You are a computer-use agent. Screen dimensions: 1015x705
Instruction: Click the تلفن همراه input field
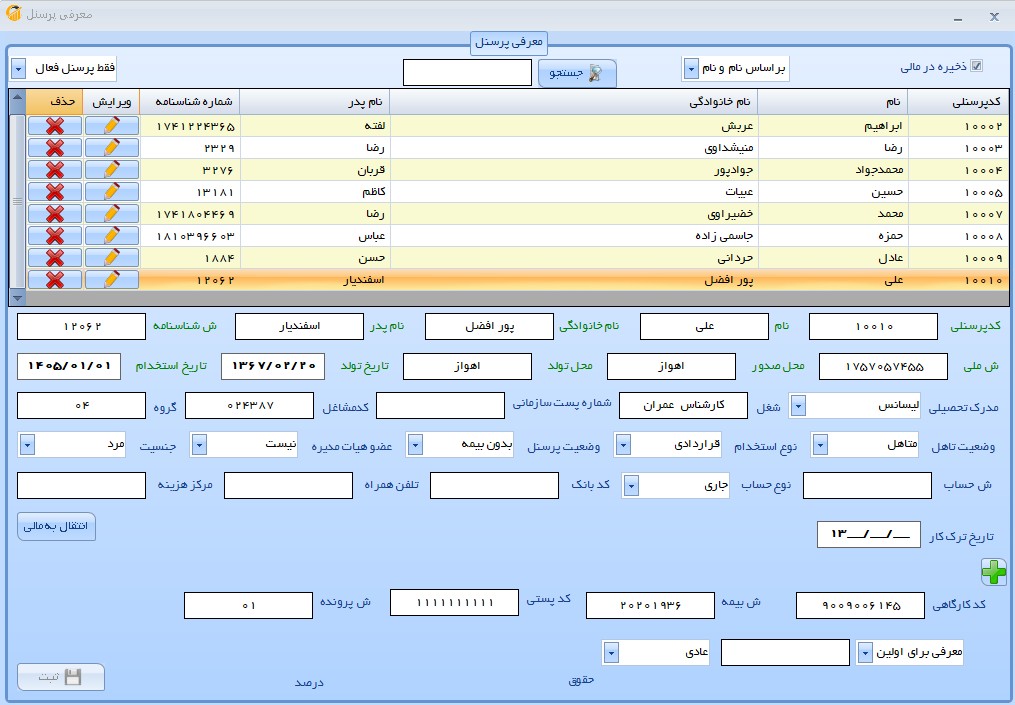[x=288, y=486]
